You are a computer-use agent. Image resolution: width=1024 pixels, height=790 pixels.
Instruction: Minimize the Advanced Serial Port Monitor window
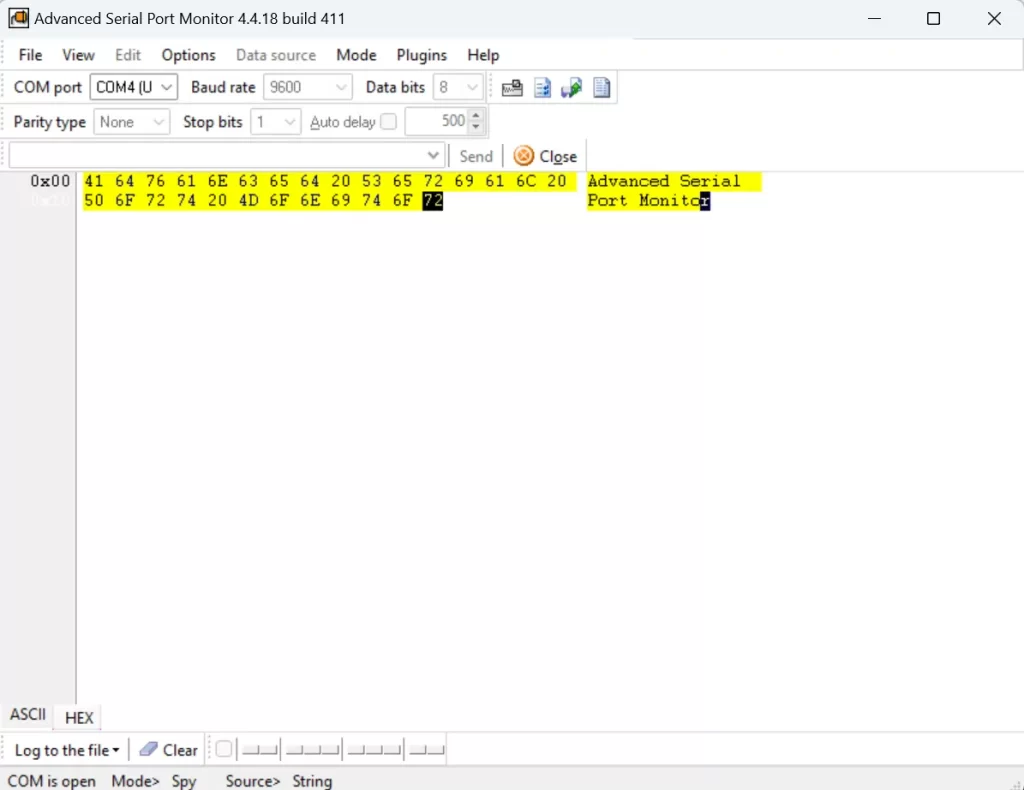874,18
